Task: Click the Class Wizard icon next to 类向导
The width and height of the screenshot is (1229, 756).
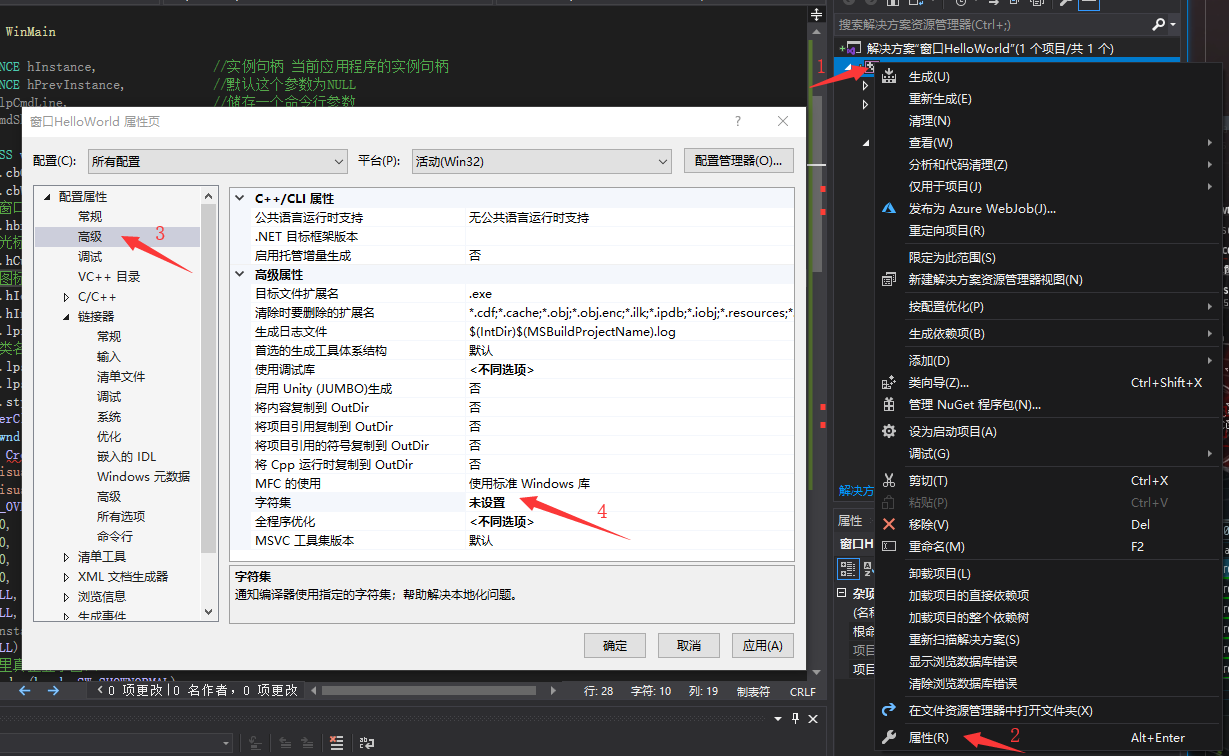Action: point(888,382)
